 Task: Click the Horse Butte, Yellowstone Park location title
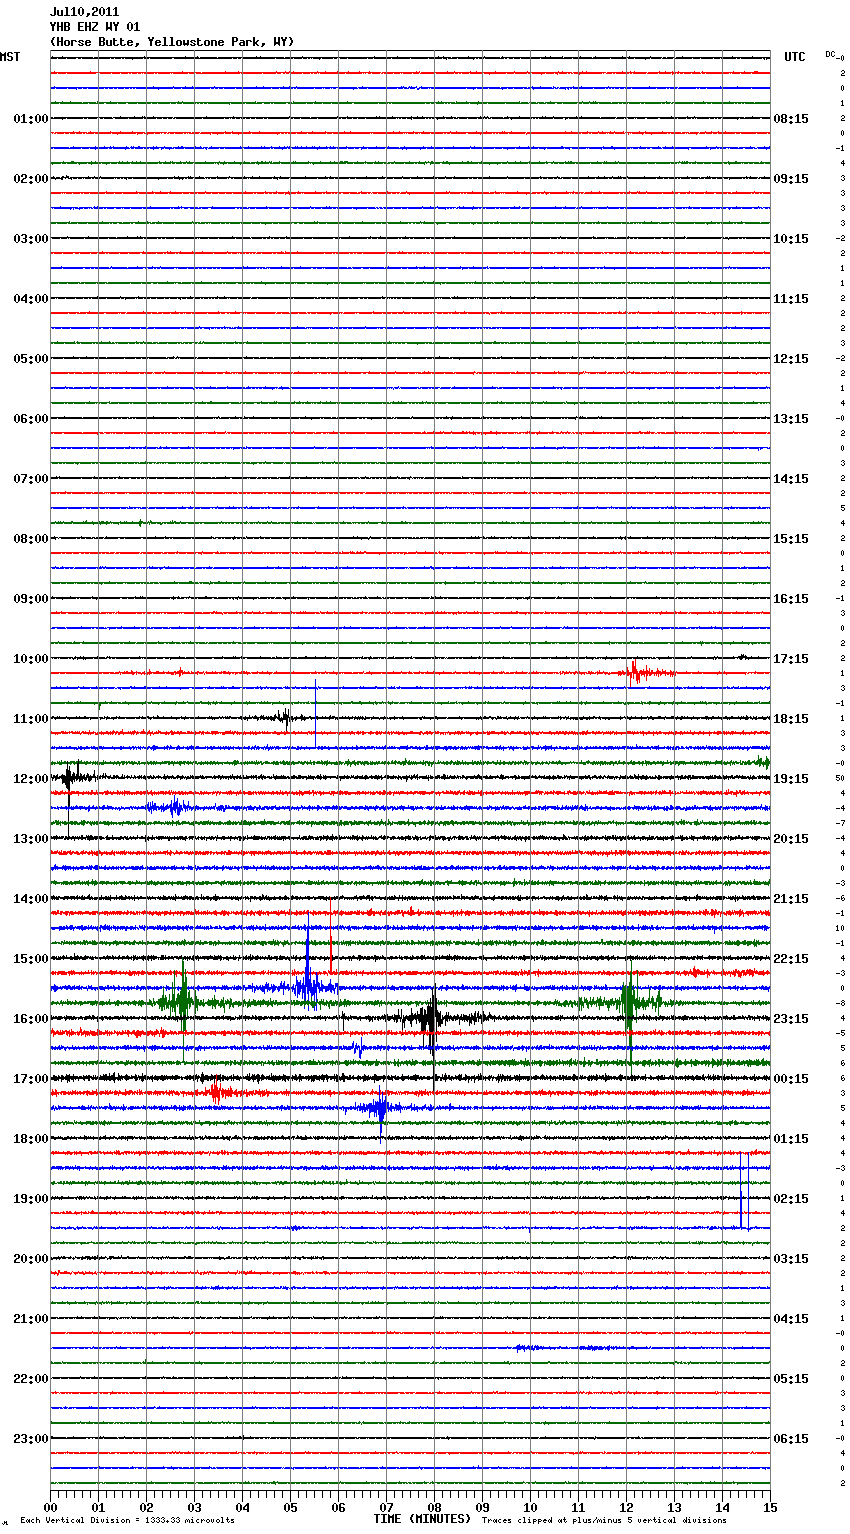point(172,42)
